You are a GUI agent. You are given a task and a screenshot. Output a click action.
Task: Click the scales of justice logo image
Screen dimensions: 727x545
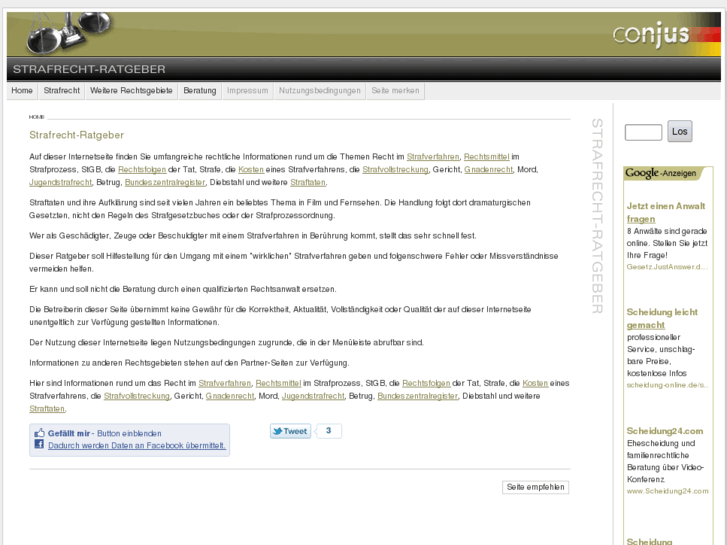pyautogui.click(x=70, y=32)
